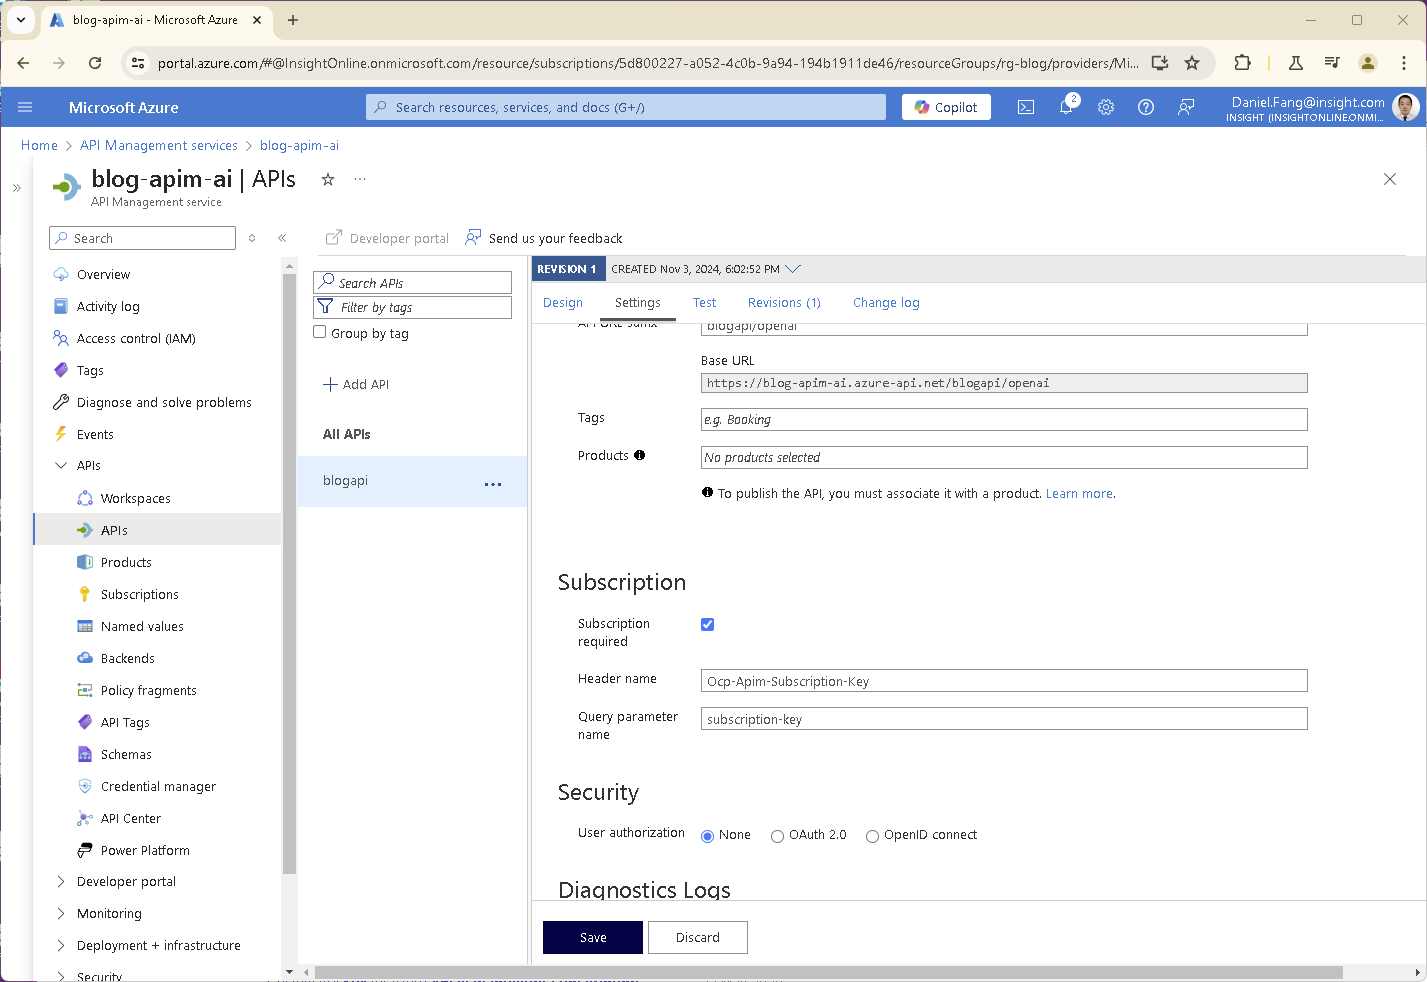Select OAuth 2.0 user authorization

pos(777,836)
